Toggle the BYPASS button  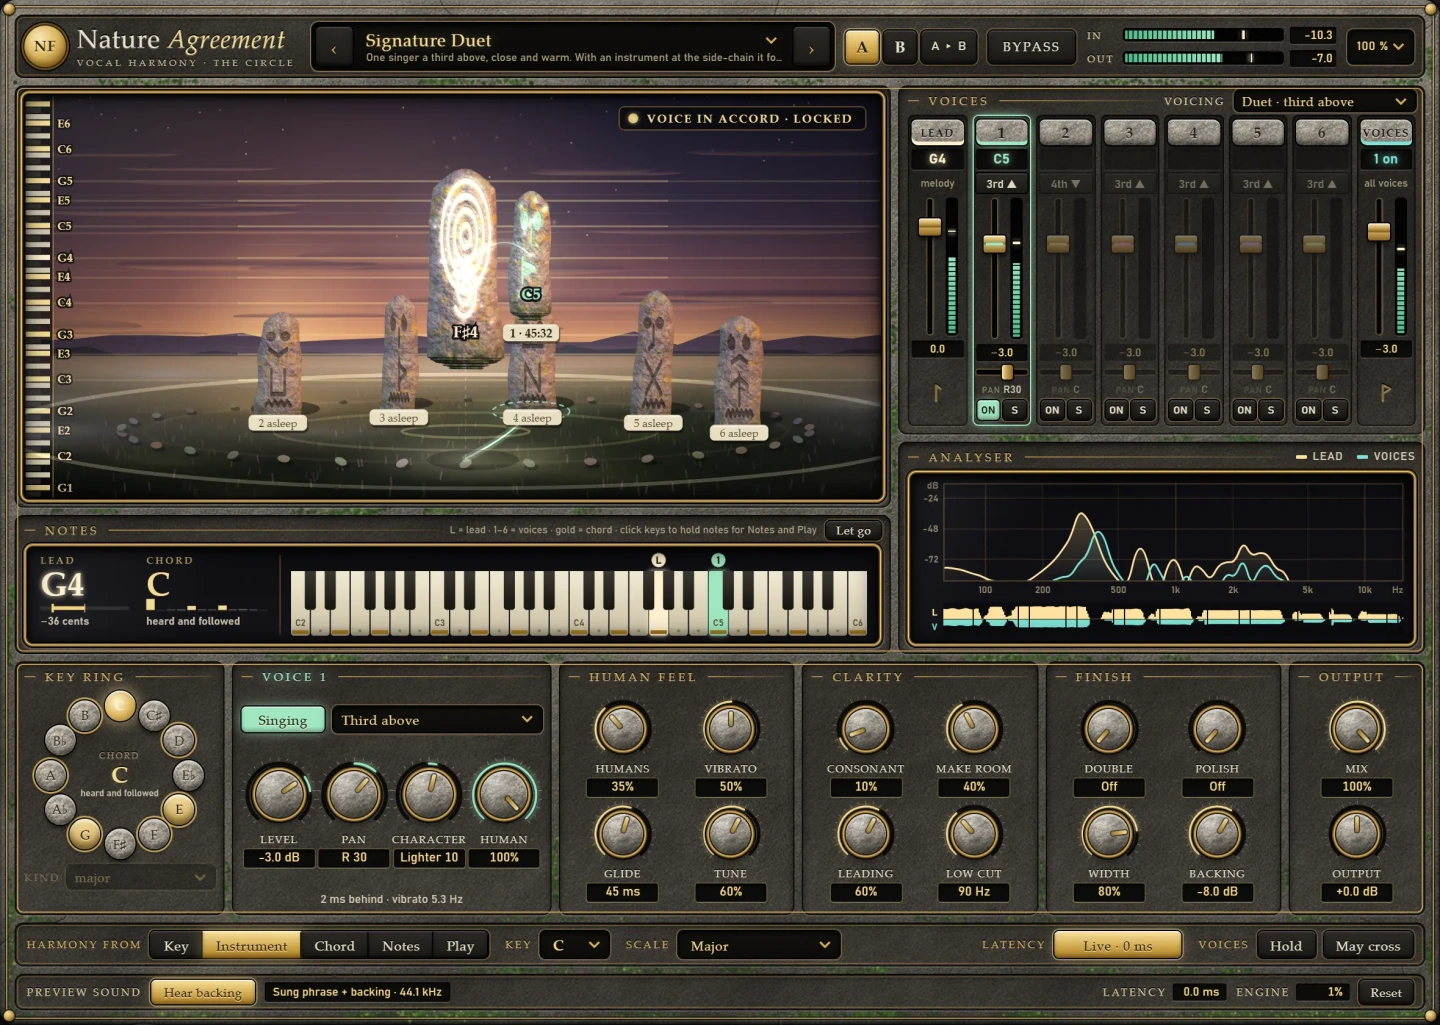(x=1031, y=47)
